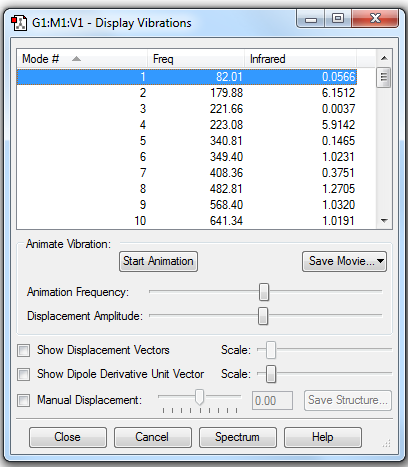
Task: Minimize the Display Vibrations window
Action: tap(311, 19)
